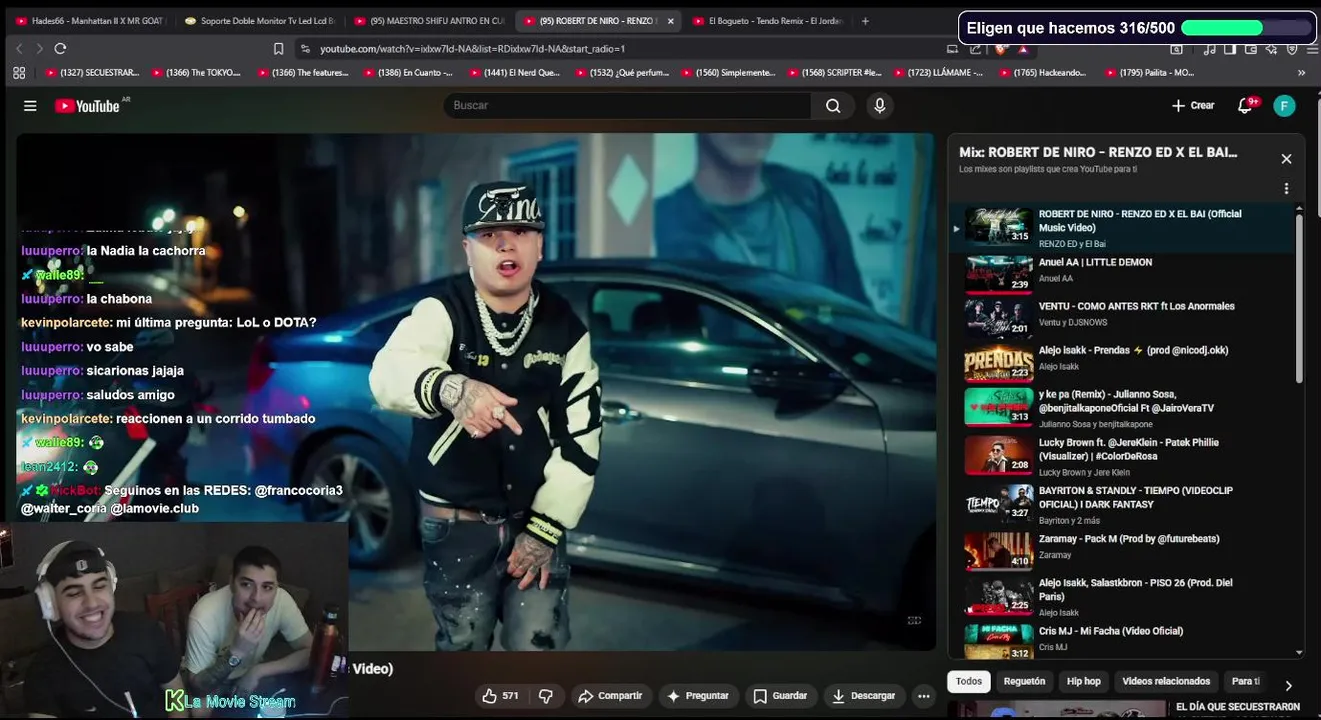This screenshot has height=720, width=1321.
Task: Select the Hip hop filter chip
Action: coord(1083,681)
